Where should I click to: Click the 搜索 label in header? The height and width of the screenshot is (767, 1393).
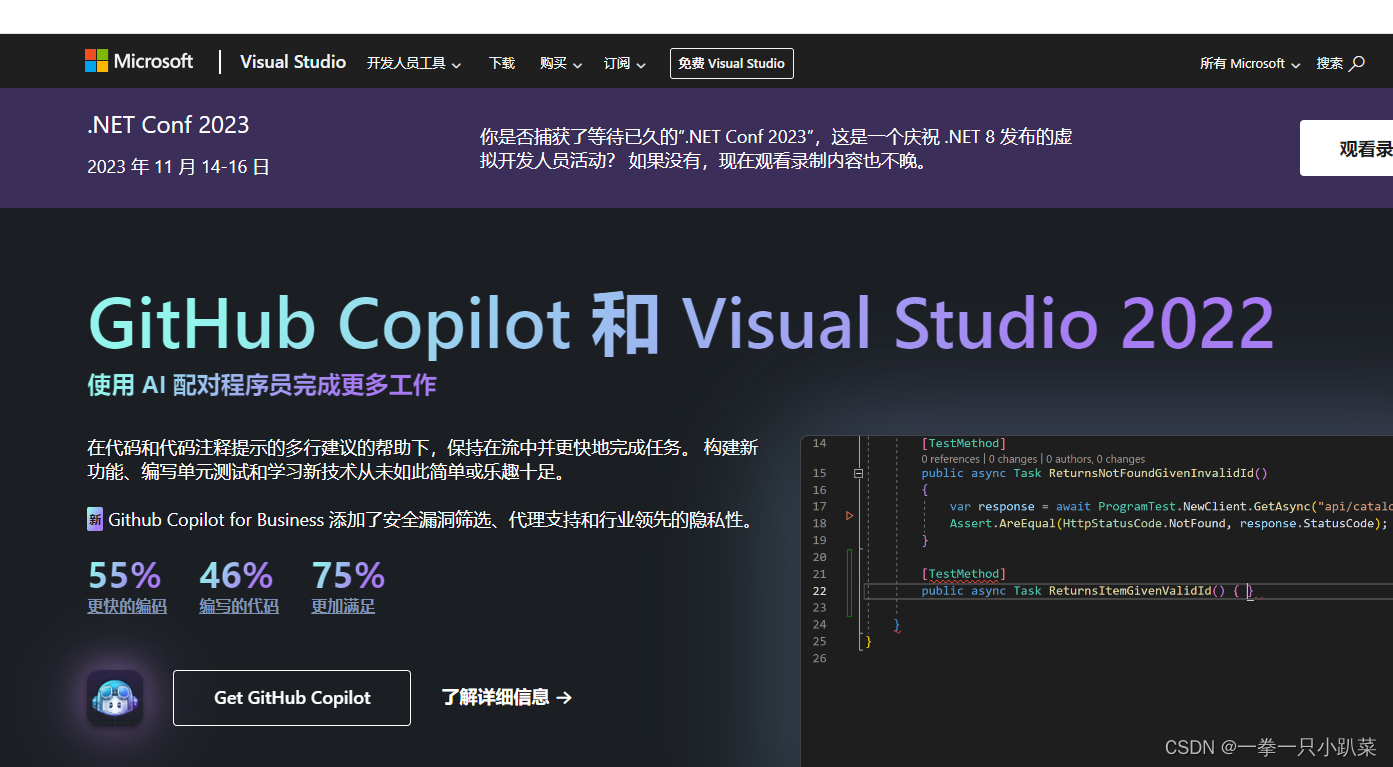(x=1329, y=63)
